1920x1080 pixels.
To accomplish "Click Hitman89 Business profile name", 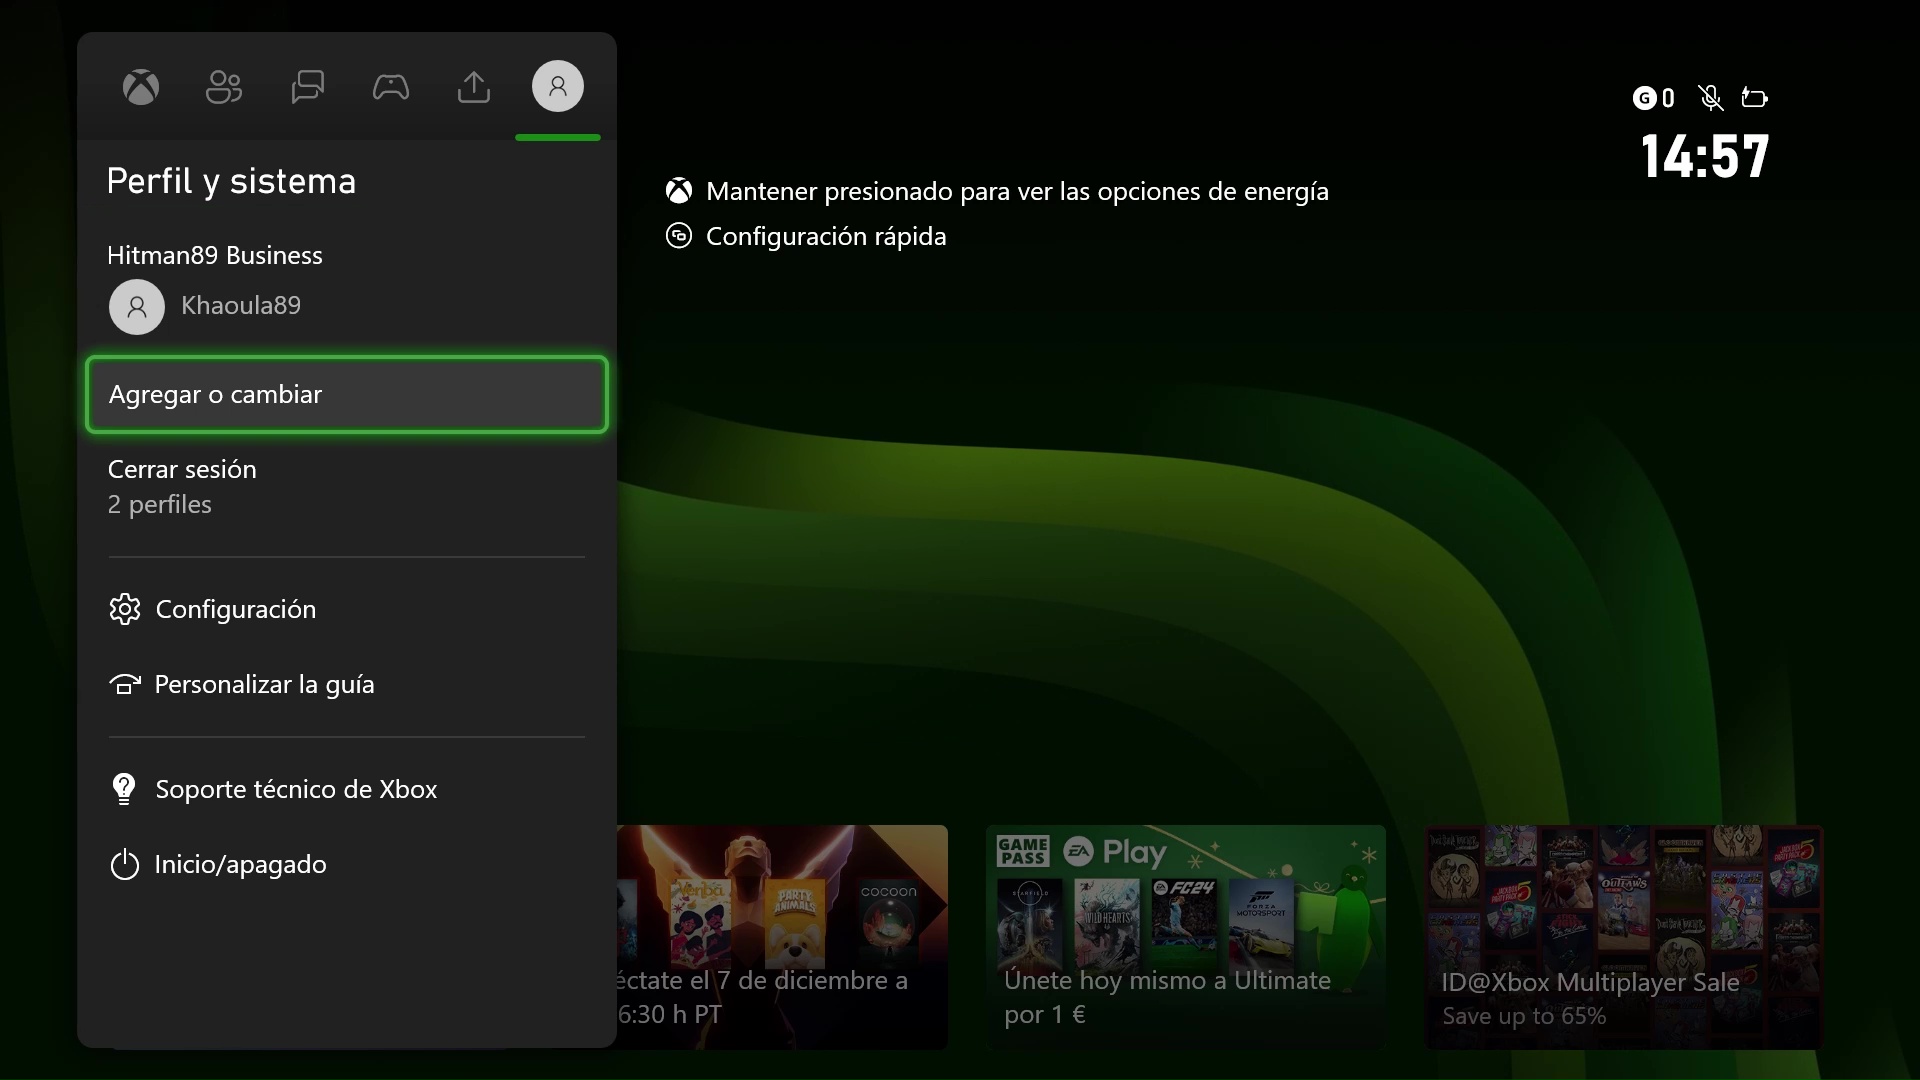I will tap(215, 255).
